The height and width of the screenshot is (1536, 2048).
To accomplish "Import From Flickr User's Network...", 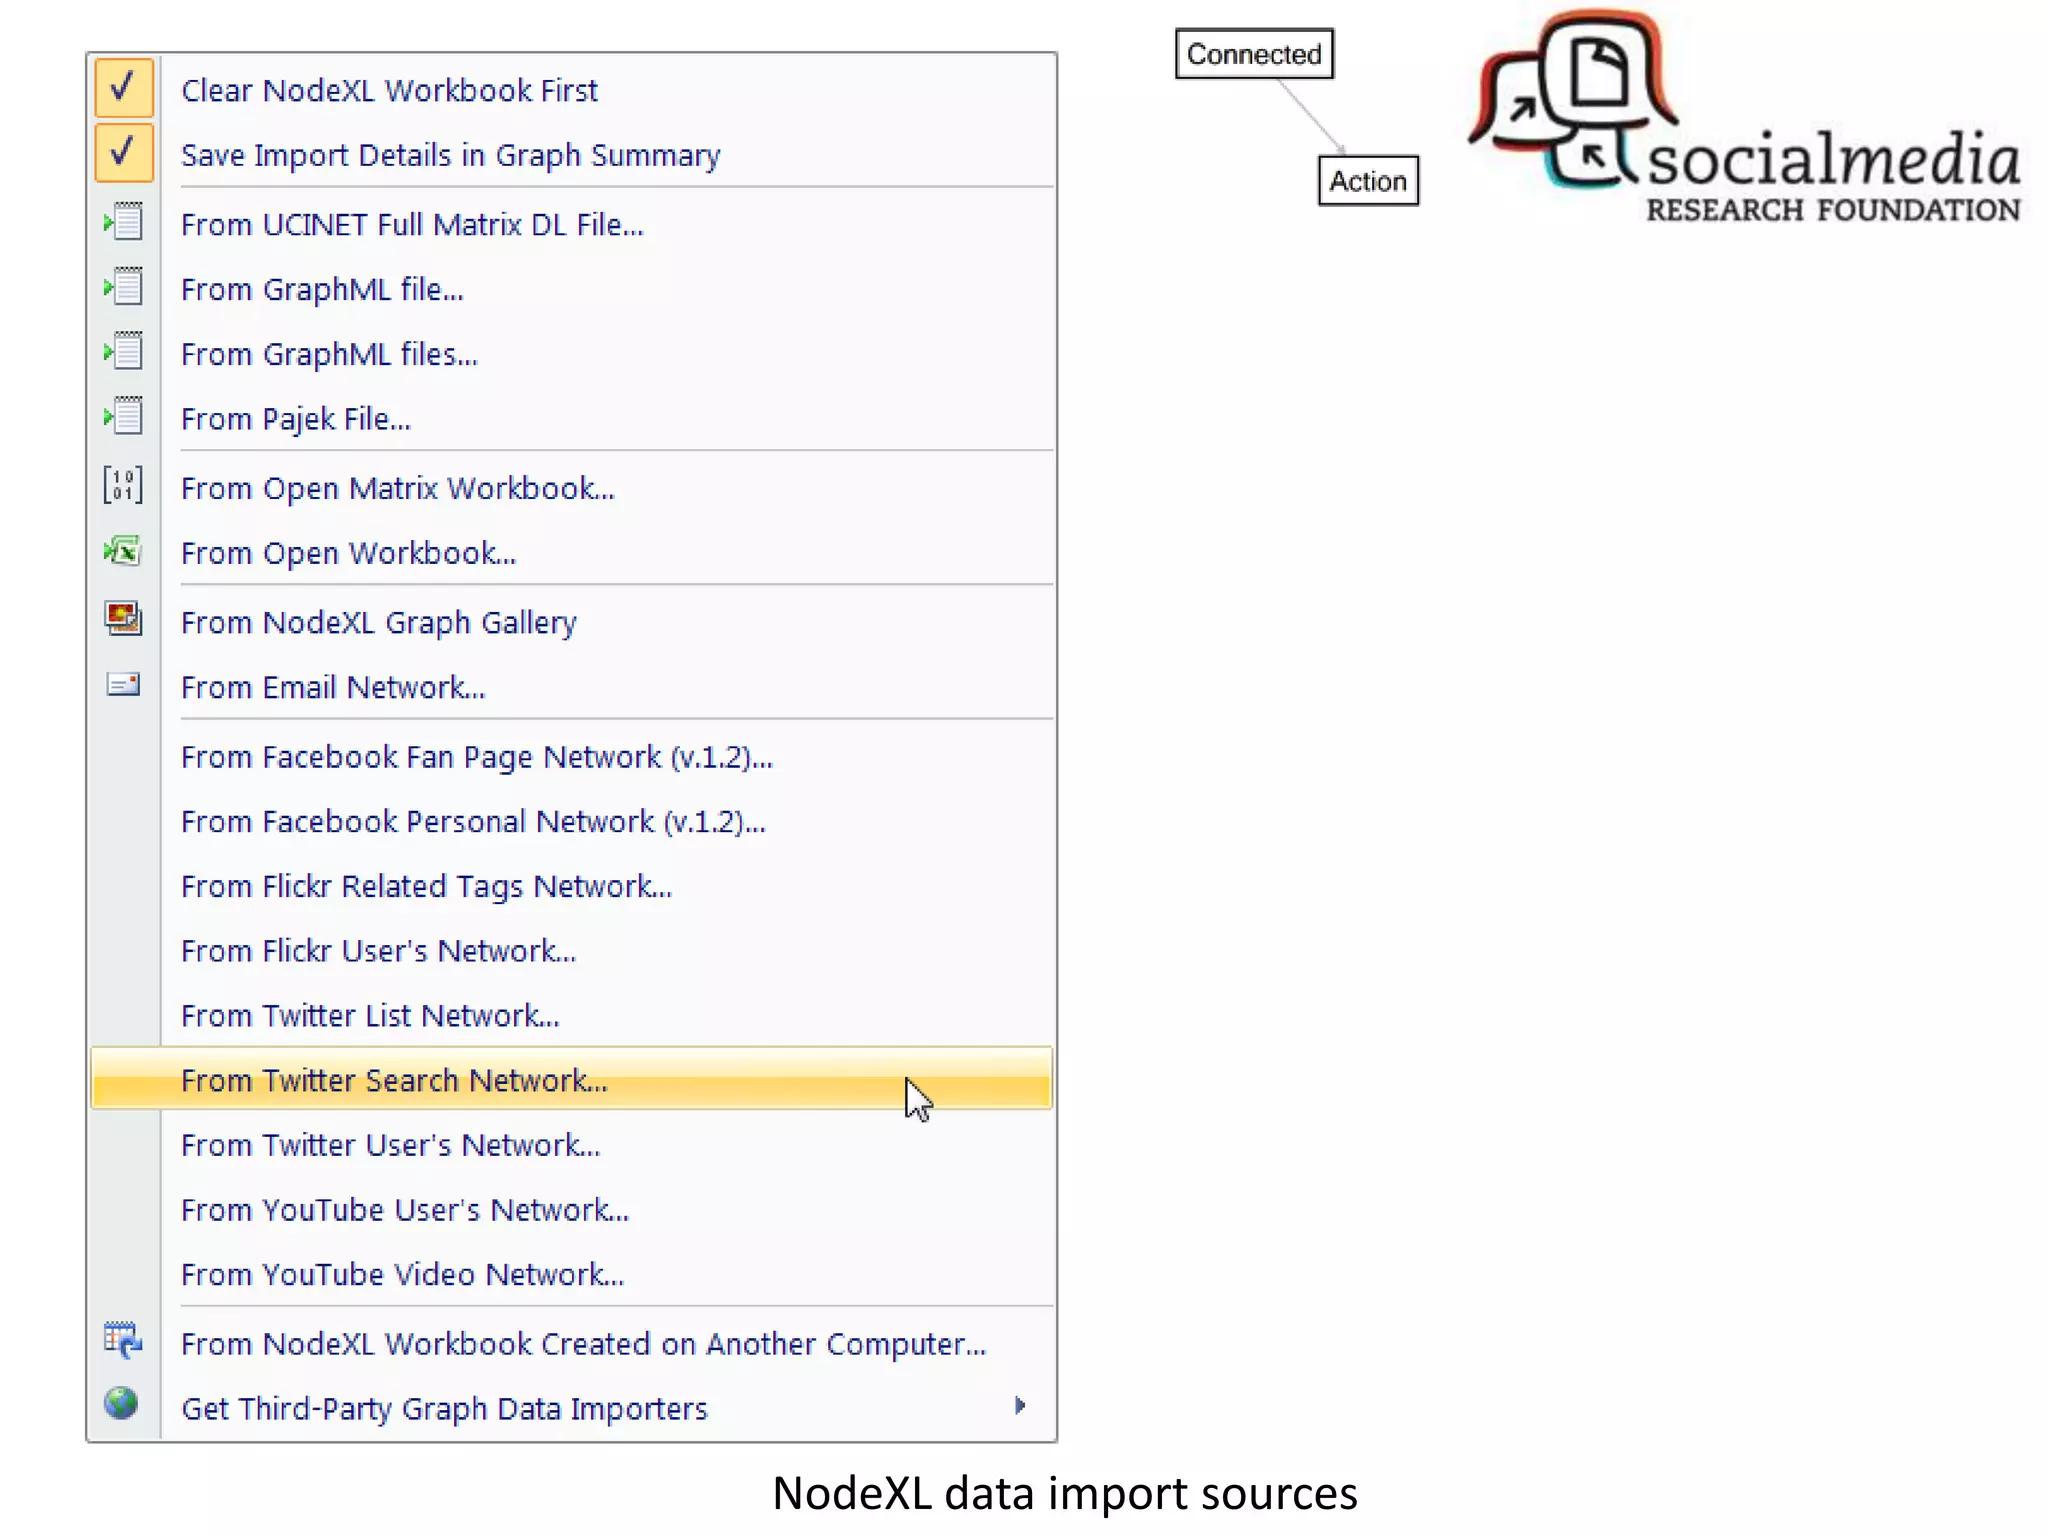I will pyautogui.click(x=378, y=951).
